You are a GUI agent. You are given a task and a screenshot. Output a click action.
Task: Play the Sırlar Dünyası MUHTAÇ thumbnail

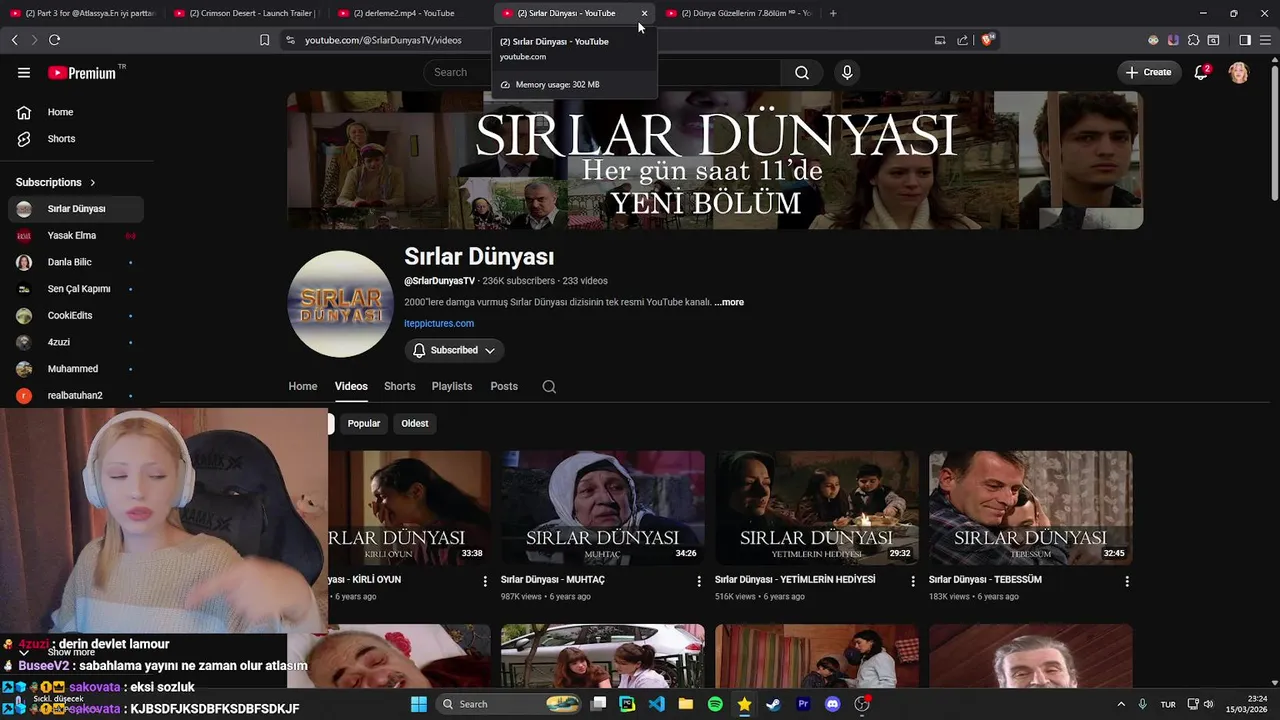(603, 508)
